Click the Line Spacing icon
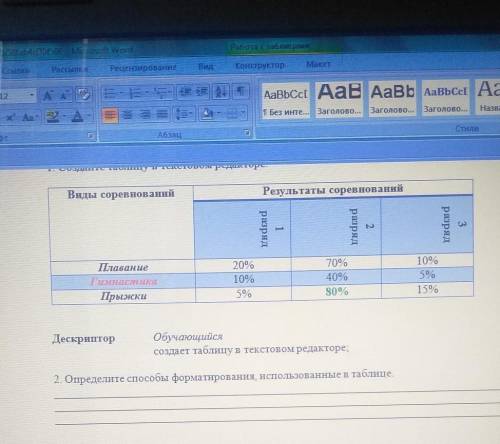This screenshot has height=444, width=500. pyautogui.click(x=182, y=114)
